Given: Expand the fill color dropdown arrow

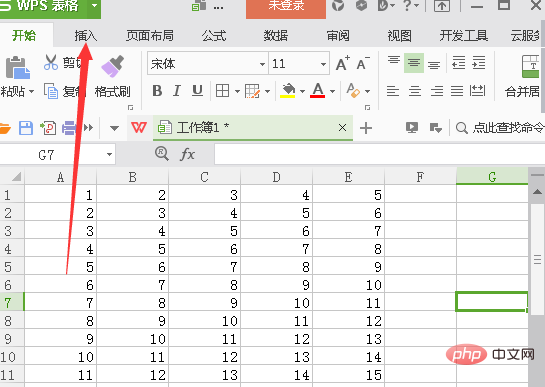Looking at the screenshot, I should tap(302, 91).
